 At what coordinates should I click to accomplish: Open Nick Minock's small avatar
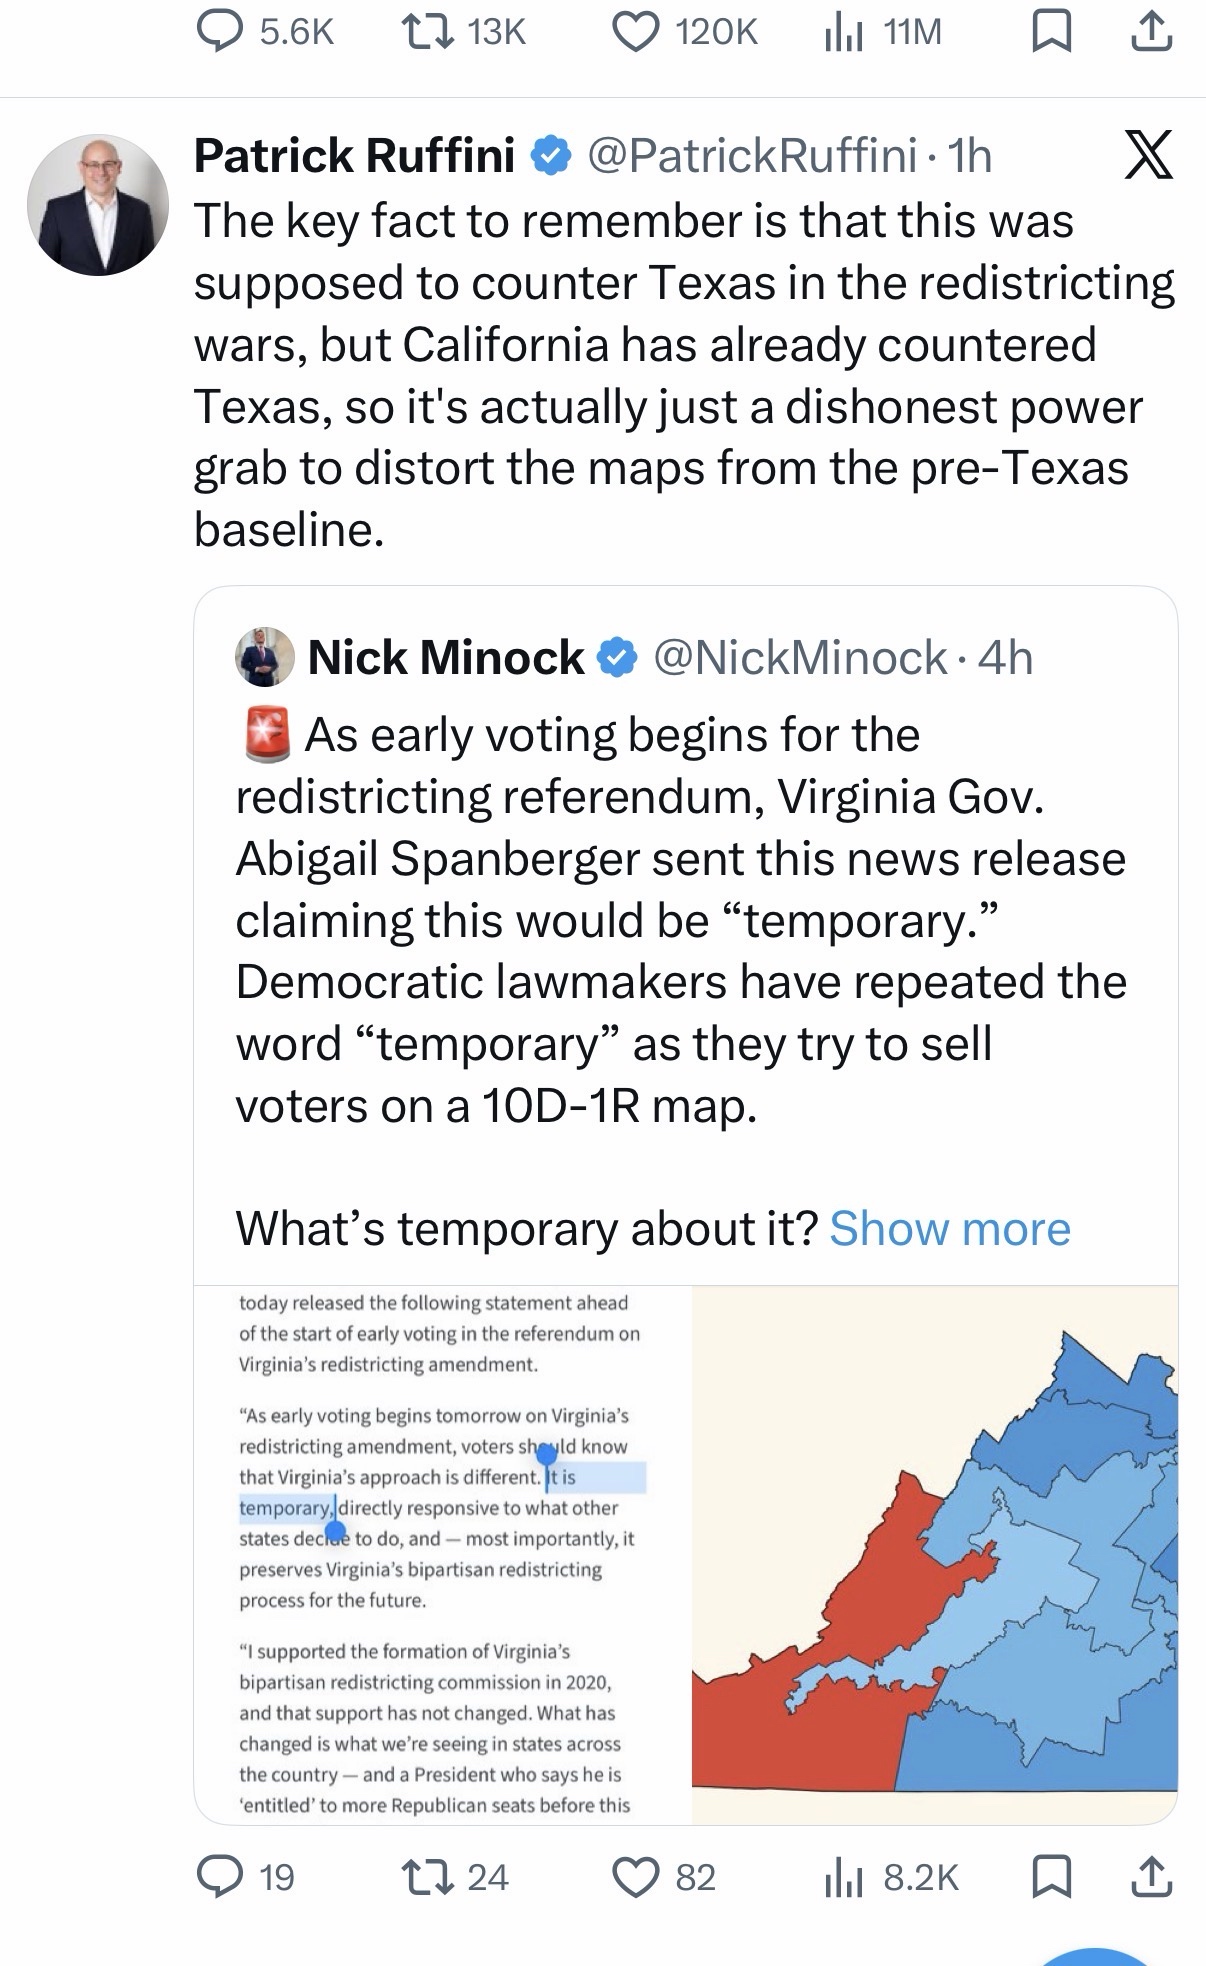click(265, 657)
